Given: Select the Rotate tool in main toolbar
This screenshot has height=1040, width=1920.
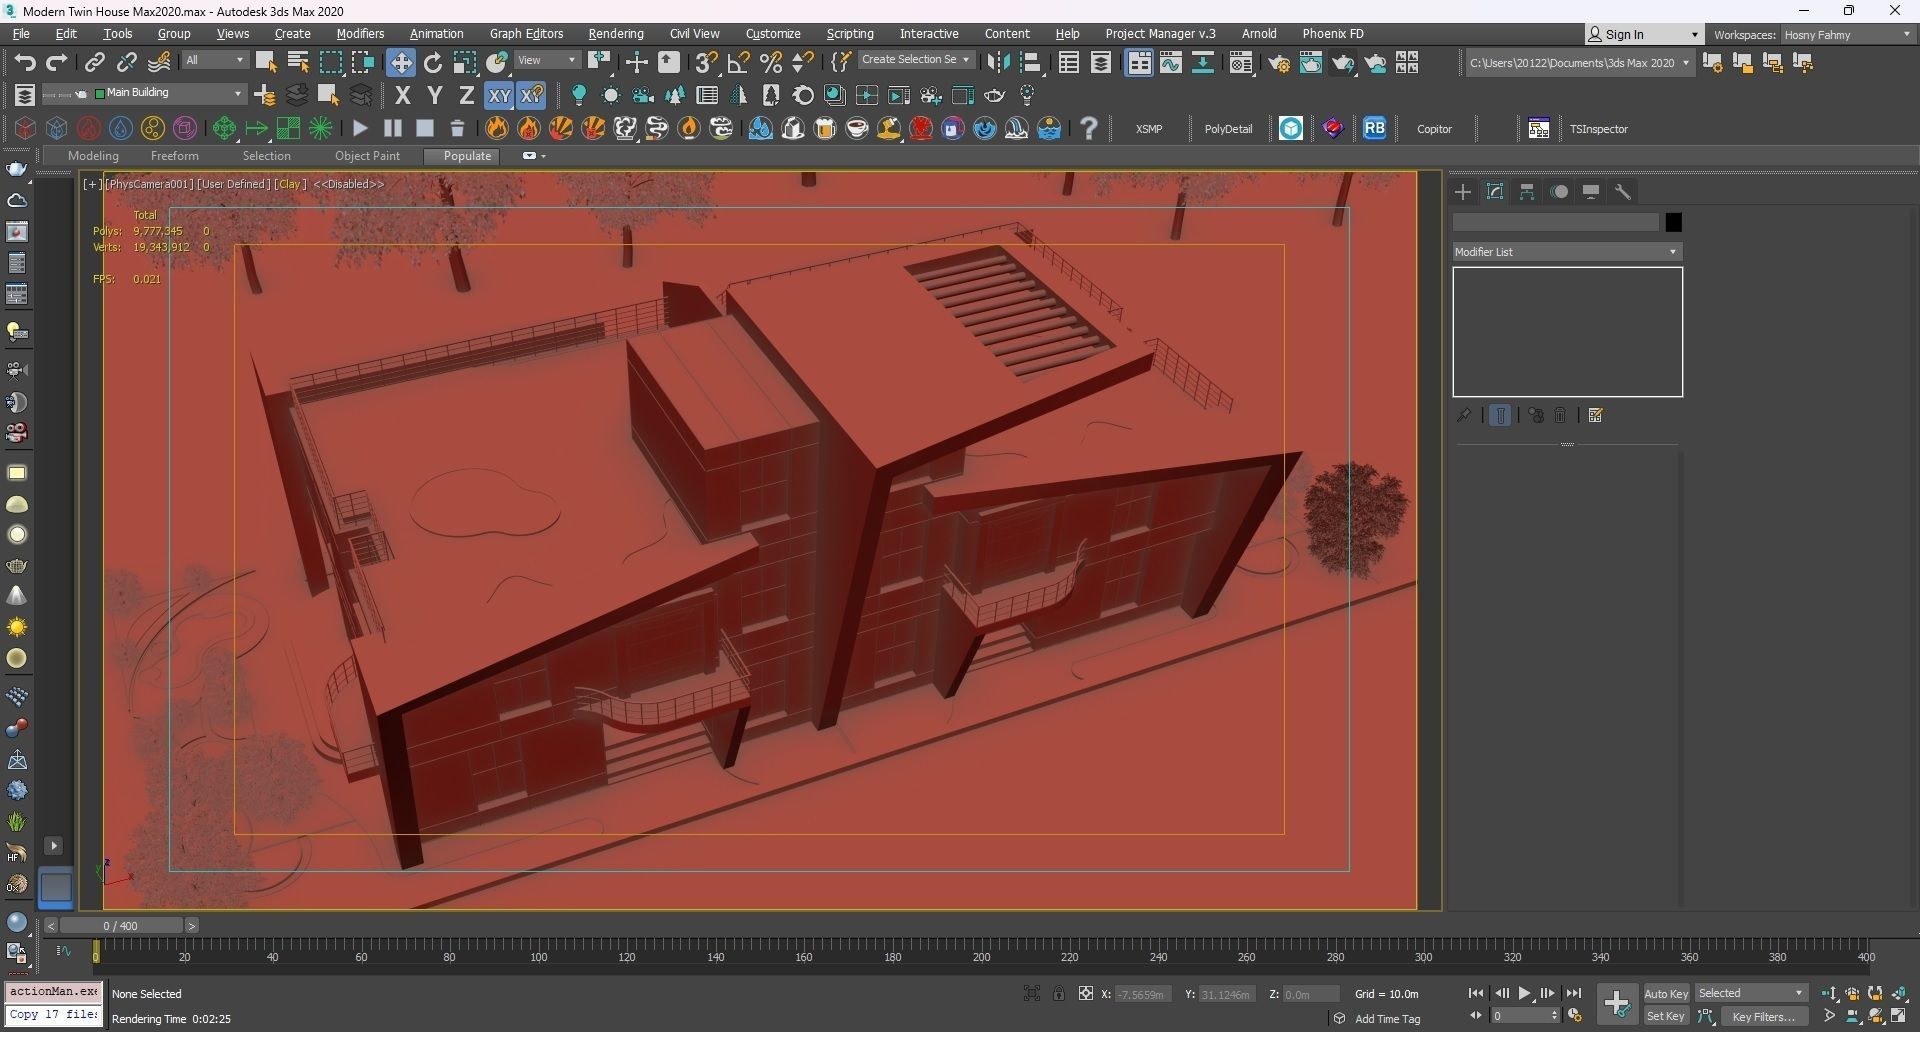Looking at the screenshot, I should pos(432,63).
